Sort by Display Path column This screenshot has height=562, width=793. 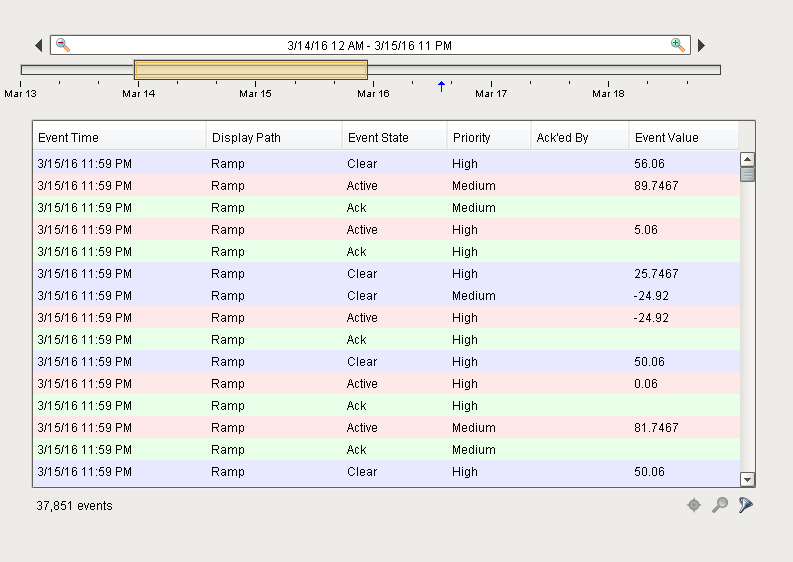[x=274, y=138]
